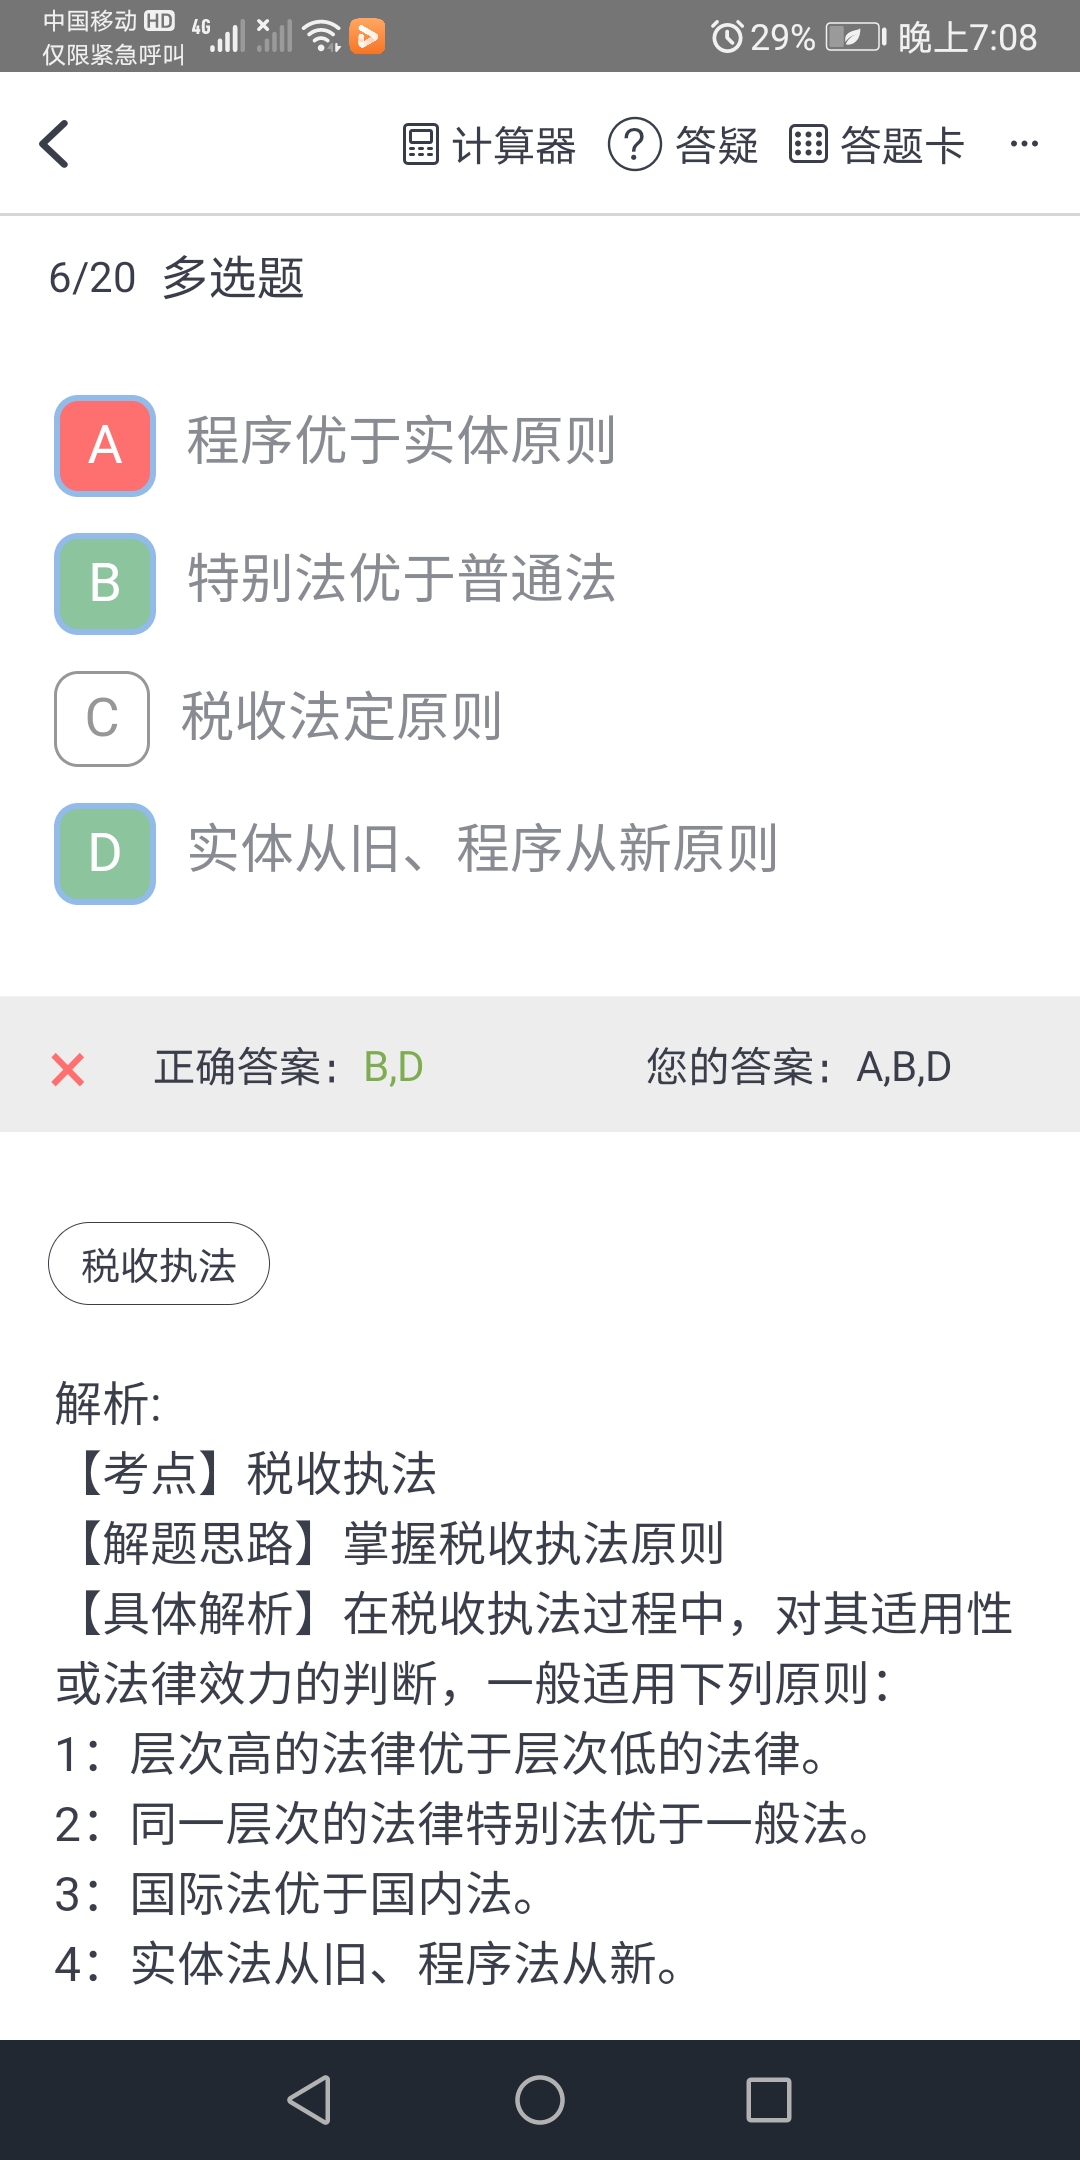This screenshot has height=2160, width=1080.
Task: Tap the question mark 答疑 icon
Action: click(634, 144)
